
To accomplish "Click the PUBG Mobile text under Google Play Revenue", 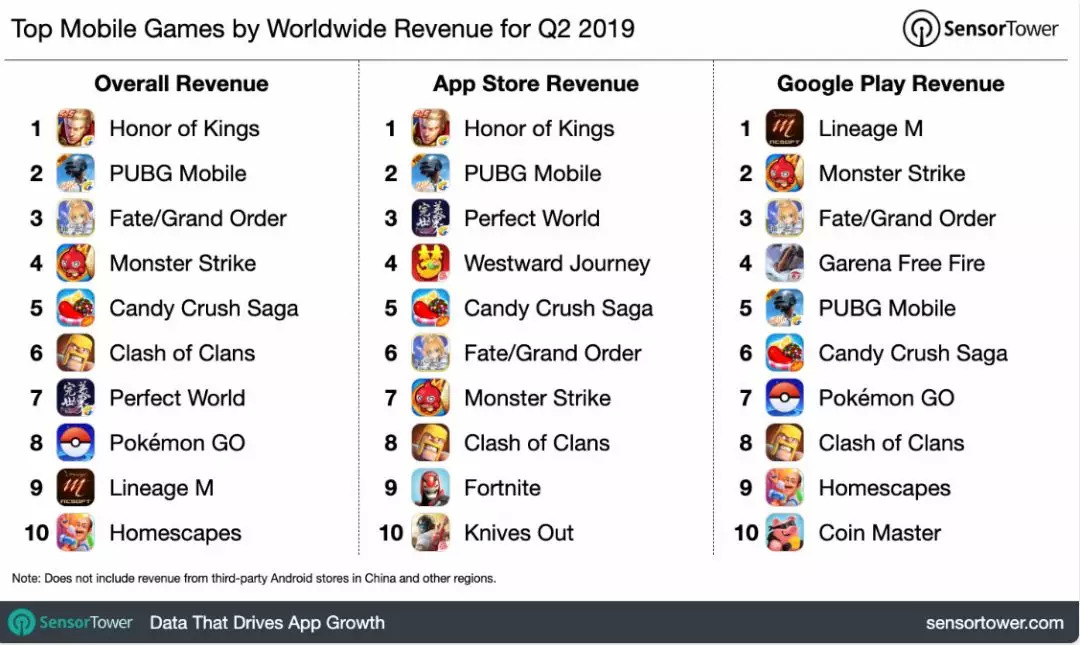I will [x=887, y=309].
